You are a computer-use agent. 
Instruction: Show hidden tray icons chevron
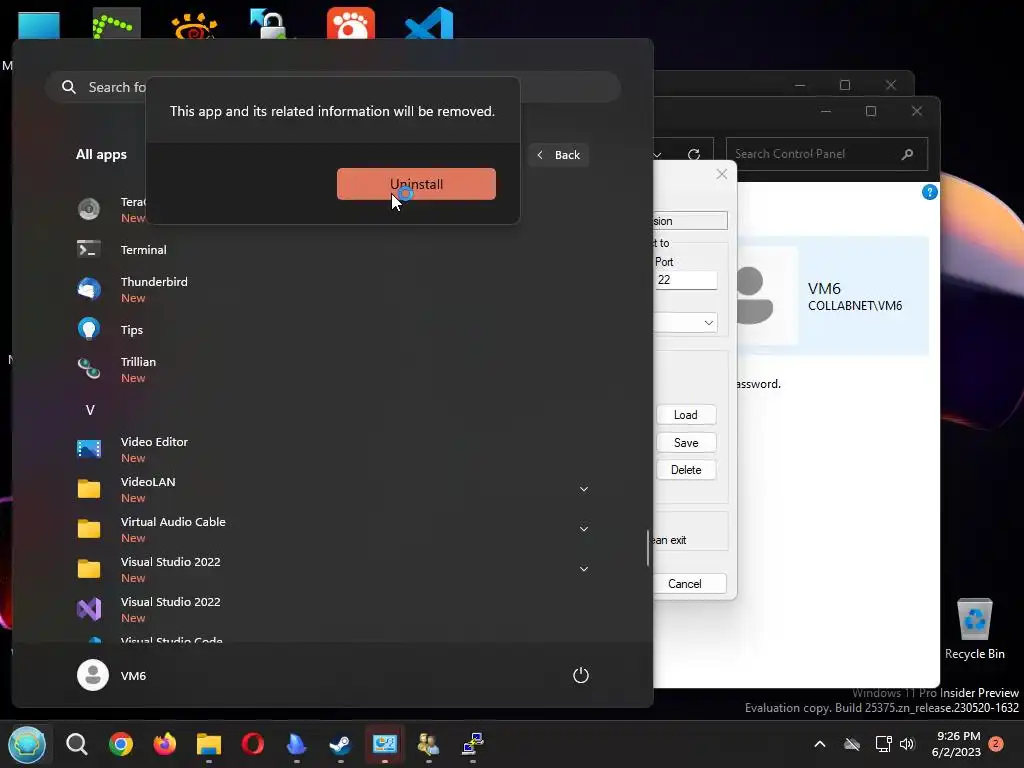(820, 744)
